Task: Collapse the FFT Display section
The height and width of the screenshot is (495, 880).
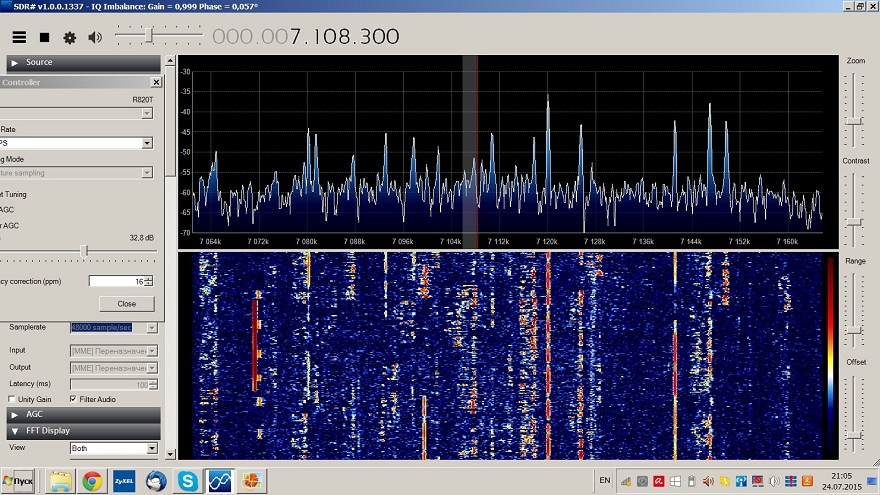Action: click(80, 431)
